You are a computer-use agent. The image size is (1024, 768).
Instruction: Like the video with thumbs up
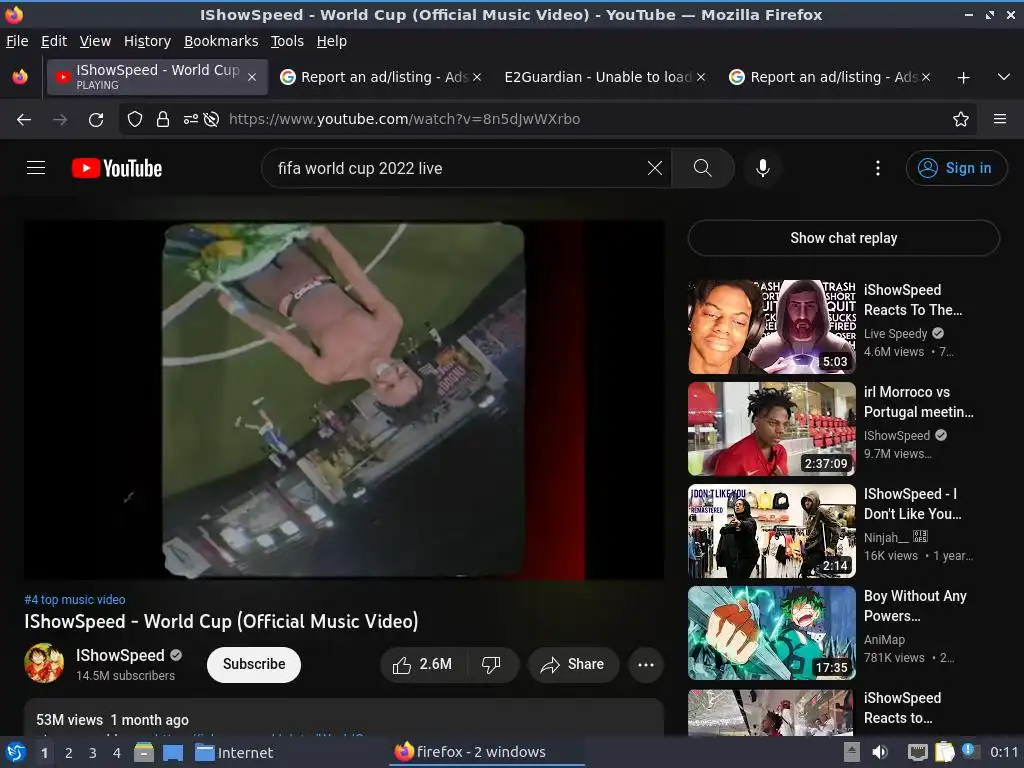(423, 665)
